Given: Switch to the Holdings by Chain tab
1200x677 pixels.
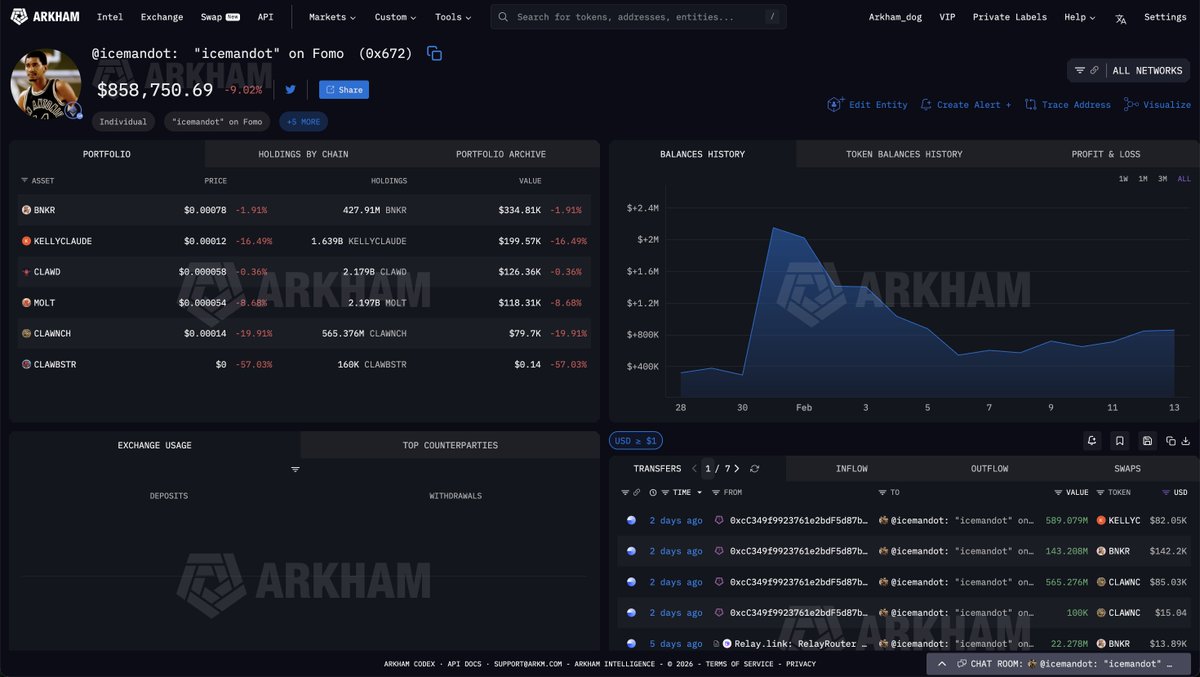Looking at the screenshot, I should click(x=303, y=154).
